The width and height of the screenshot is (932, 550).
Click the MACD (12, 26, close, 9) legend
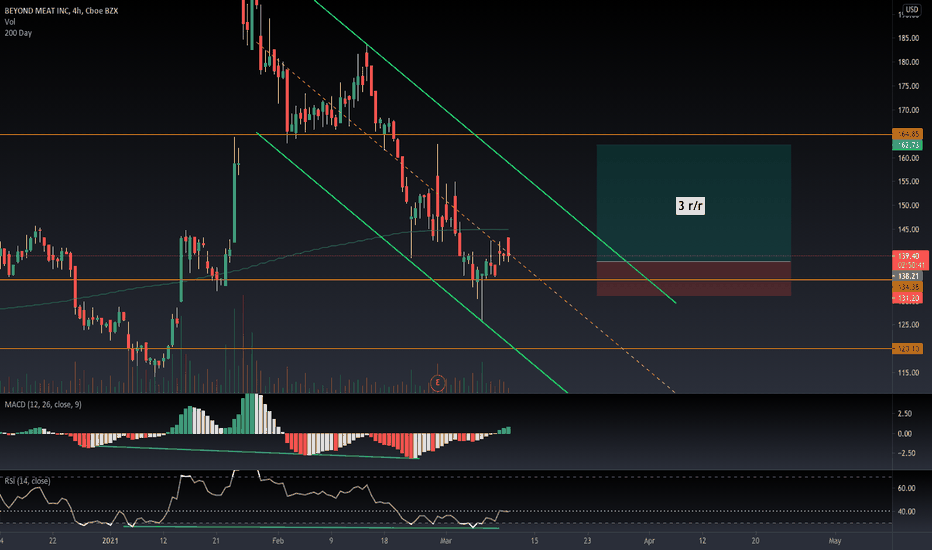coord(43,404)
